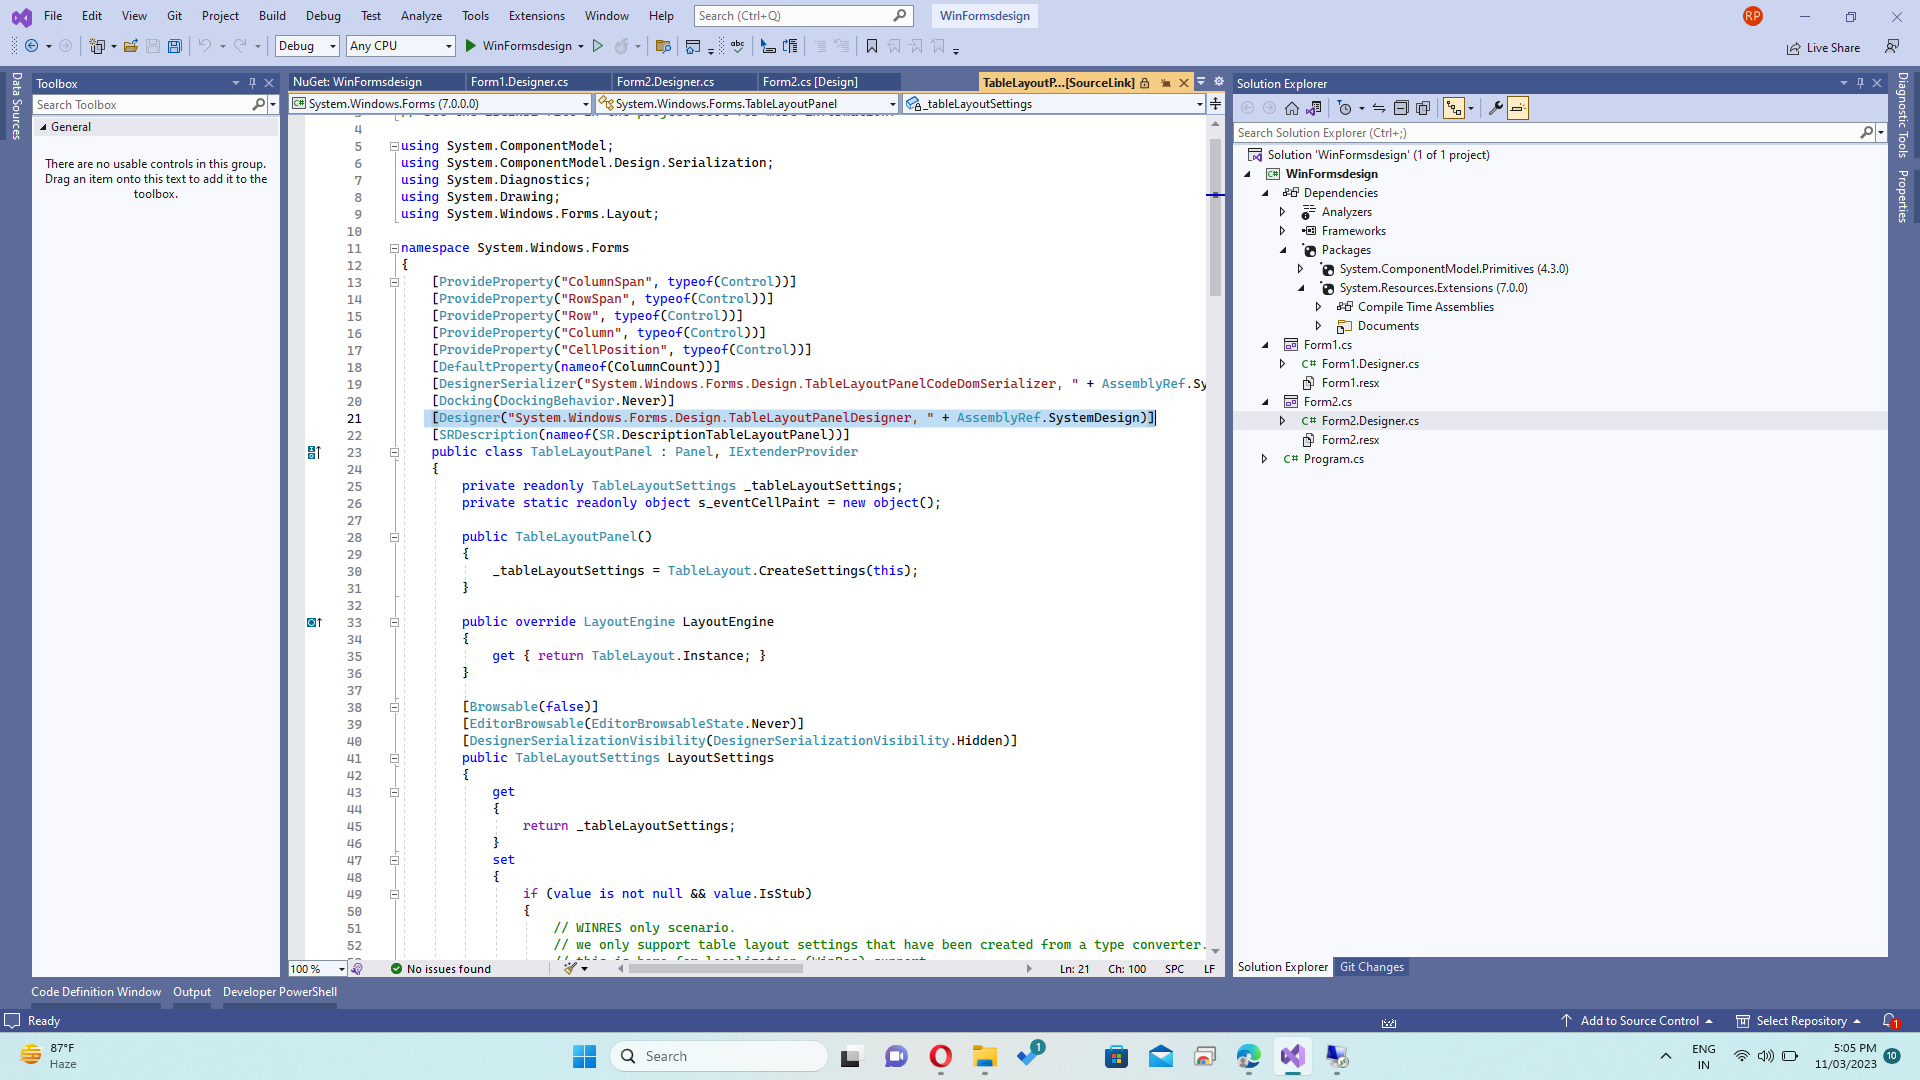Click the toggle bookmark icon in the toolbar
The image size is (1920, 1080).
tap(872, 46)
